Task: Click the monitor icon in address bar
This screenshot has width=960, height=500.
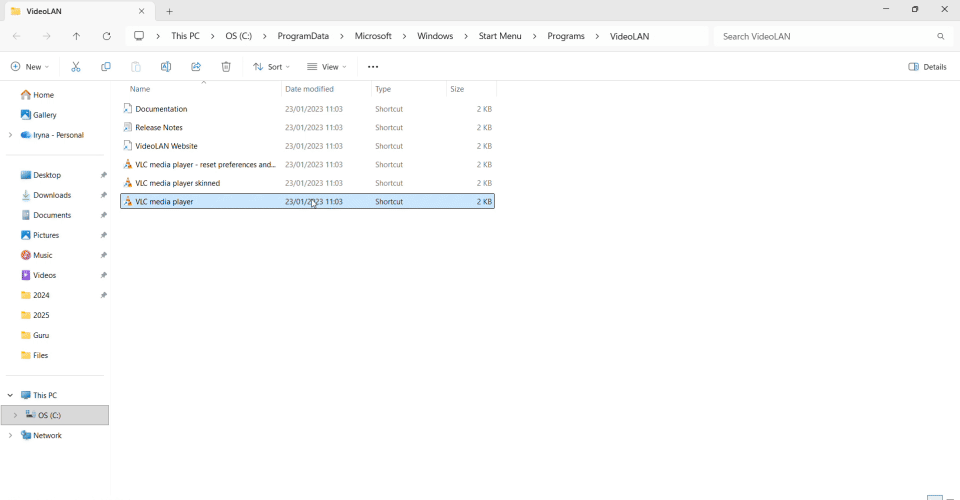Action: point(139,36)
